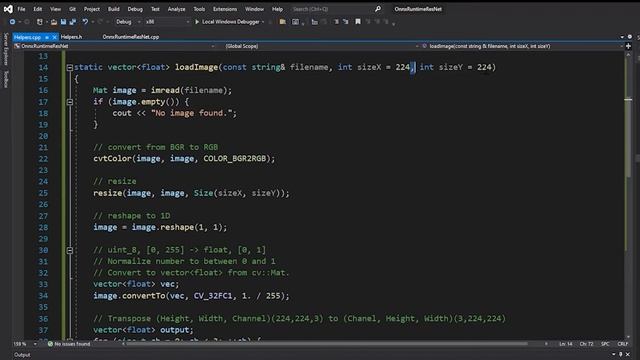Click the OnnxRuntimeResNet solution name in title bar
640x360 pixels.
click(418, 9)
